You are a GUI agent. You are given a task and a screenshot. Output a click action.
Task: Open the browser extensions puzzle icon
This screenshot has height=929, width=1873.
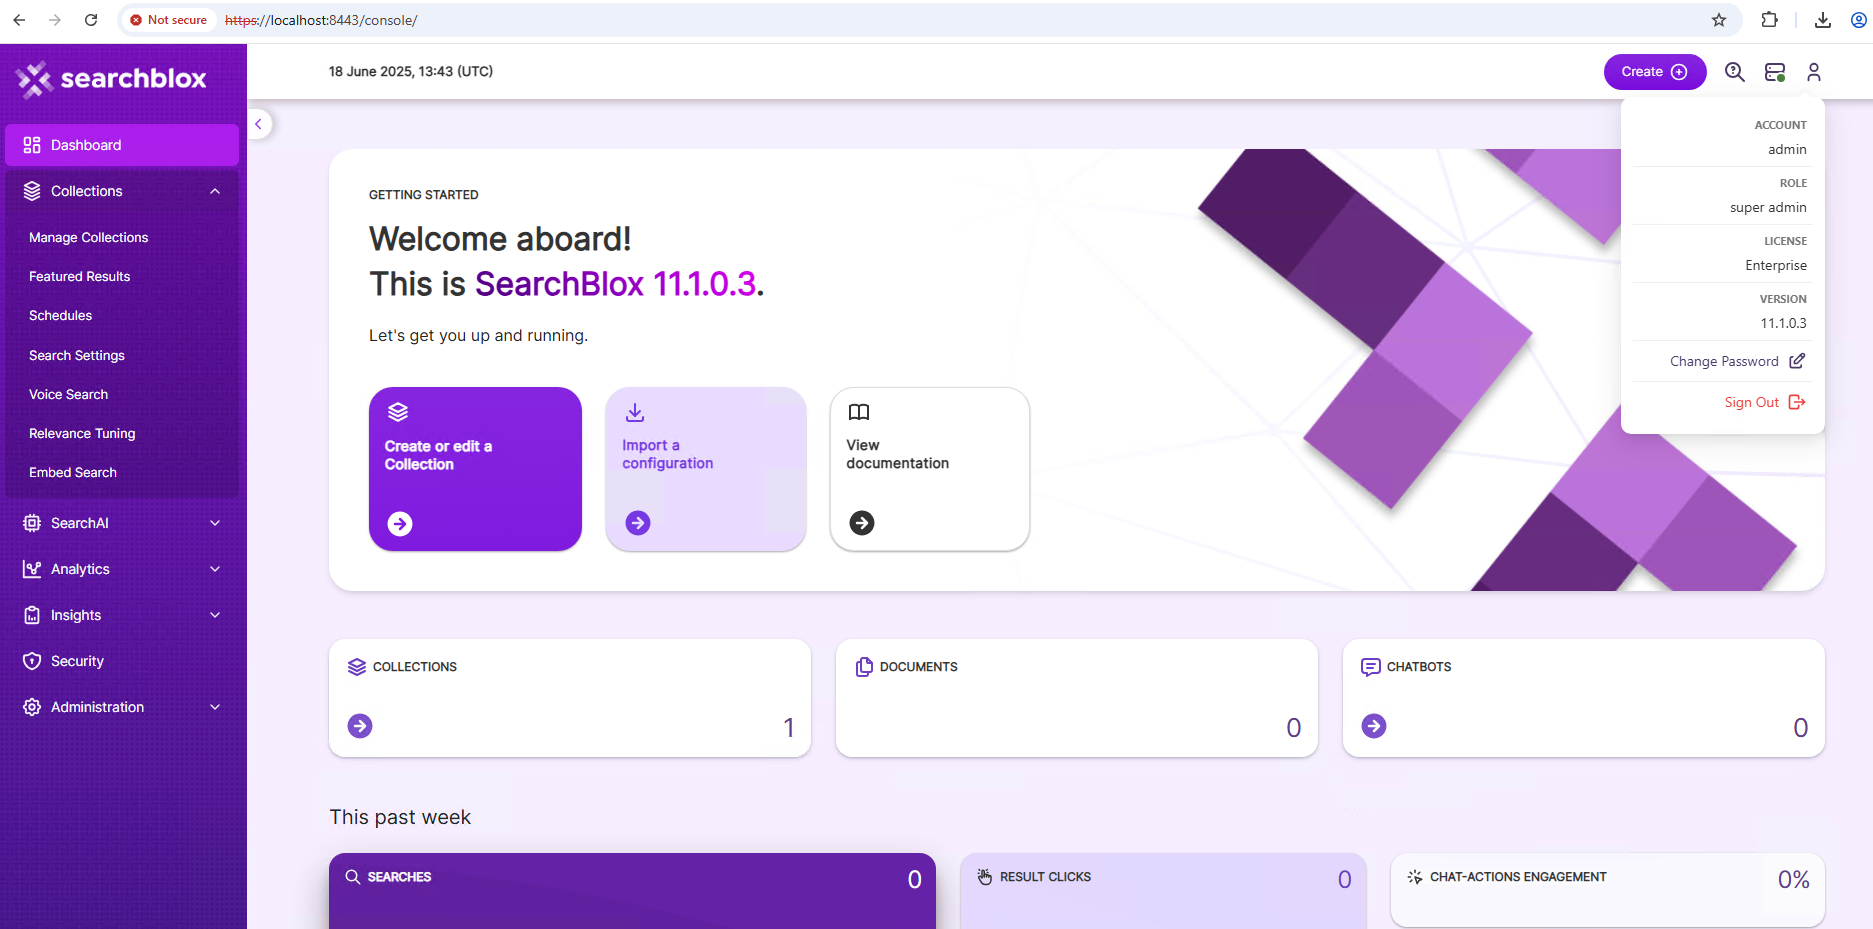(x=1770, y=20)
